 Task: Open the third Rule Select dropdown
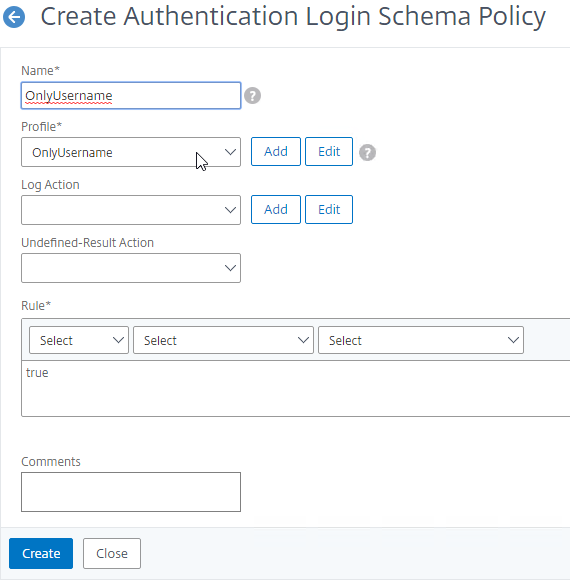421,340
